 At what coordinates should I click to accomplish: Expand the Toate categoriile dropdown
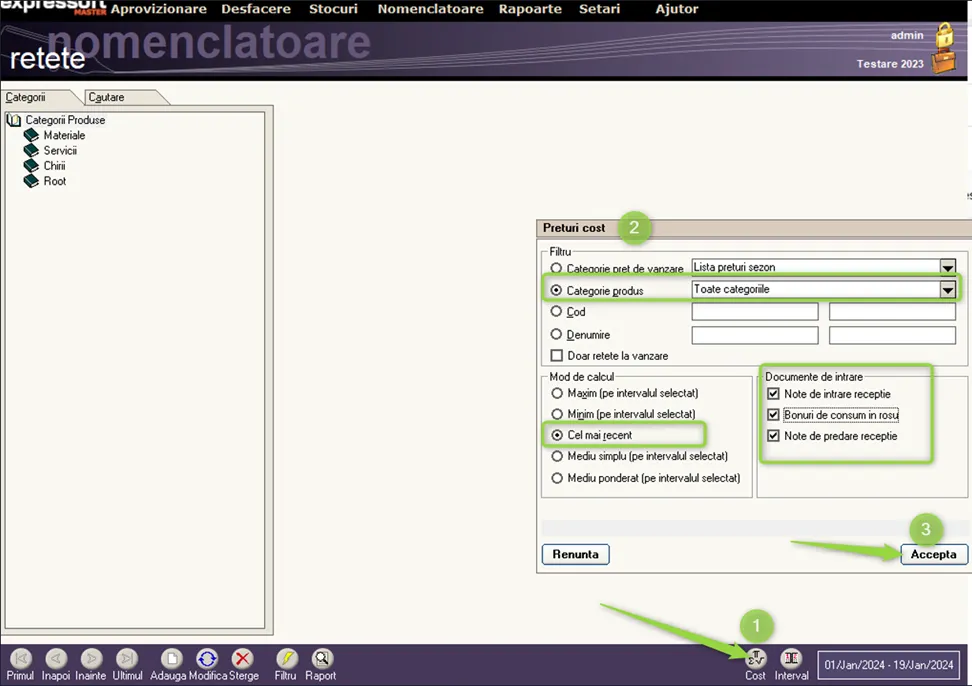pyautogui.click(x=947, y=289)
